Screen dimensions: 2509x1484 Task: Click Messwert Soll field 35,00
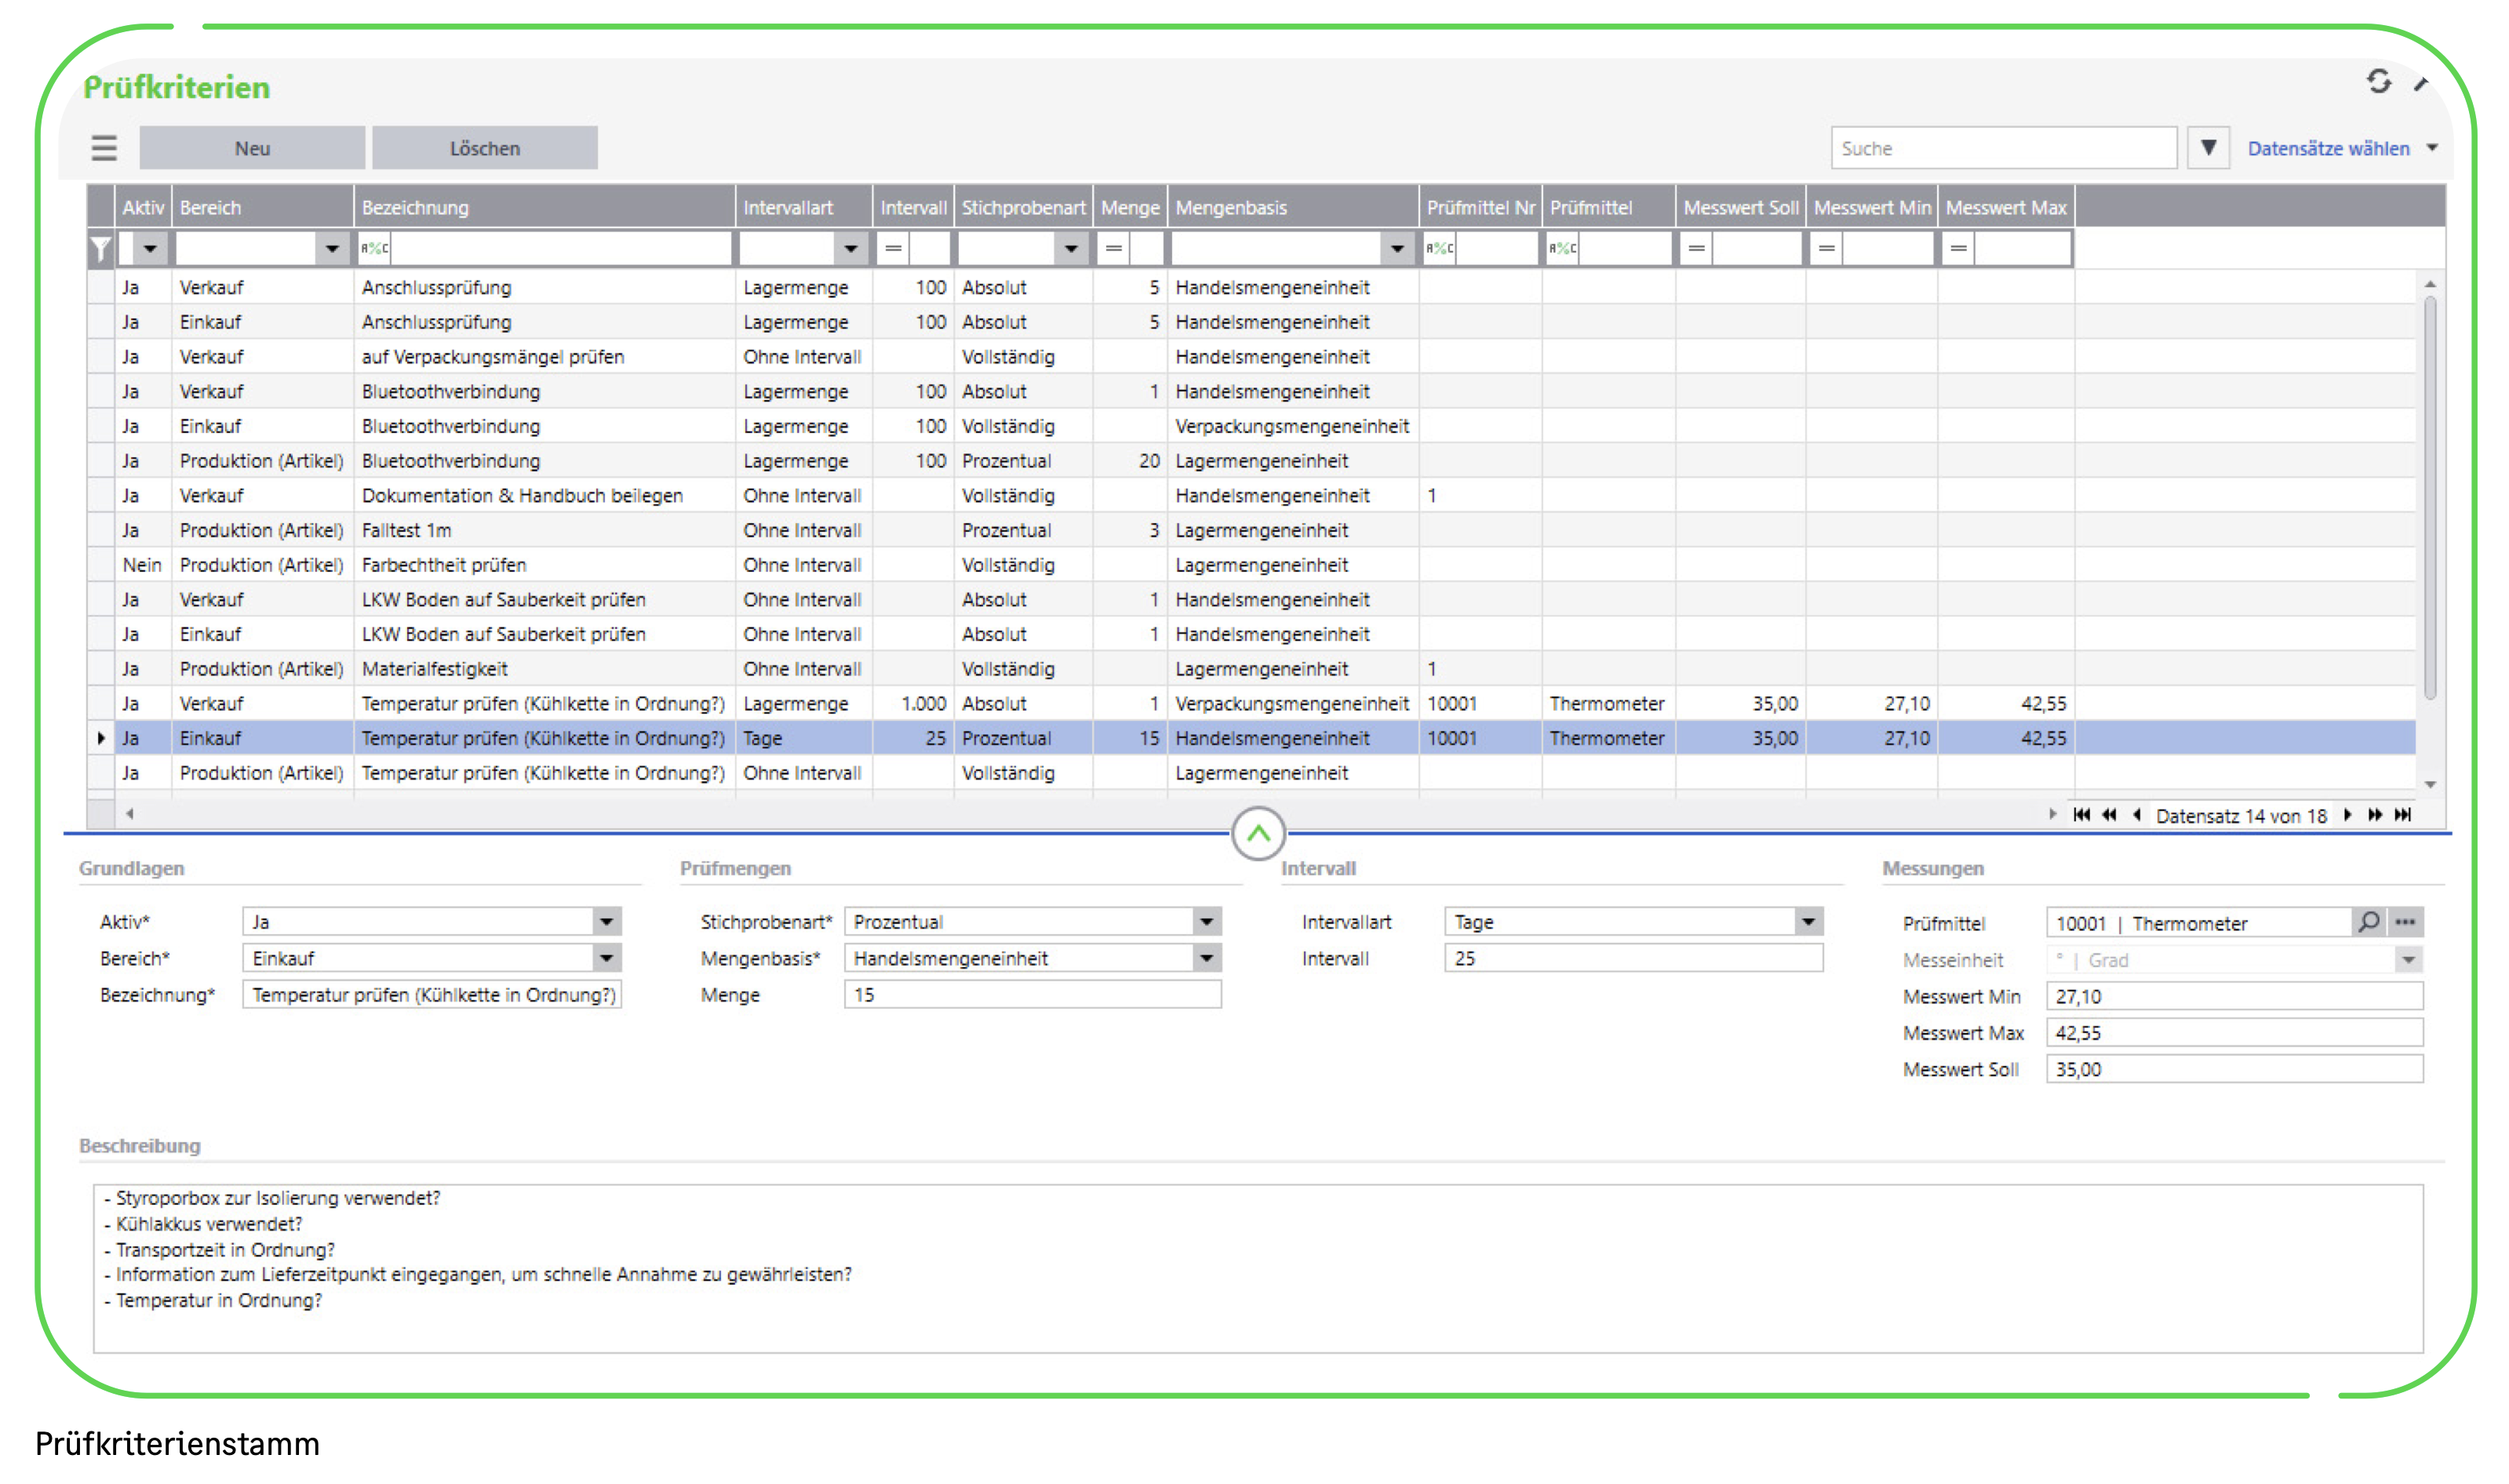[2234, 1069]
